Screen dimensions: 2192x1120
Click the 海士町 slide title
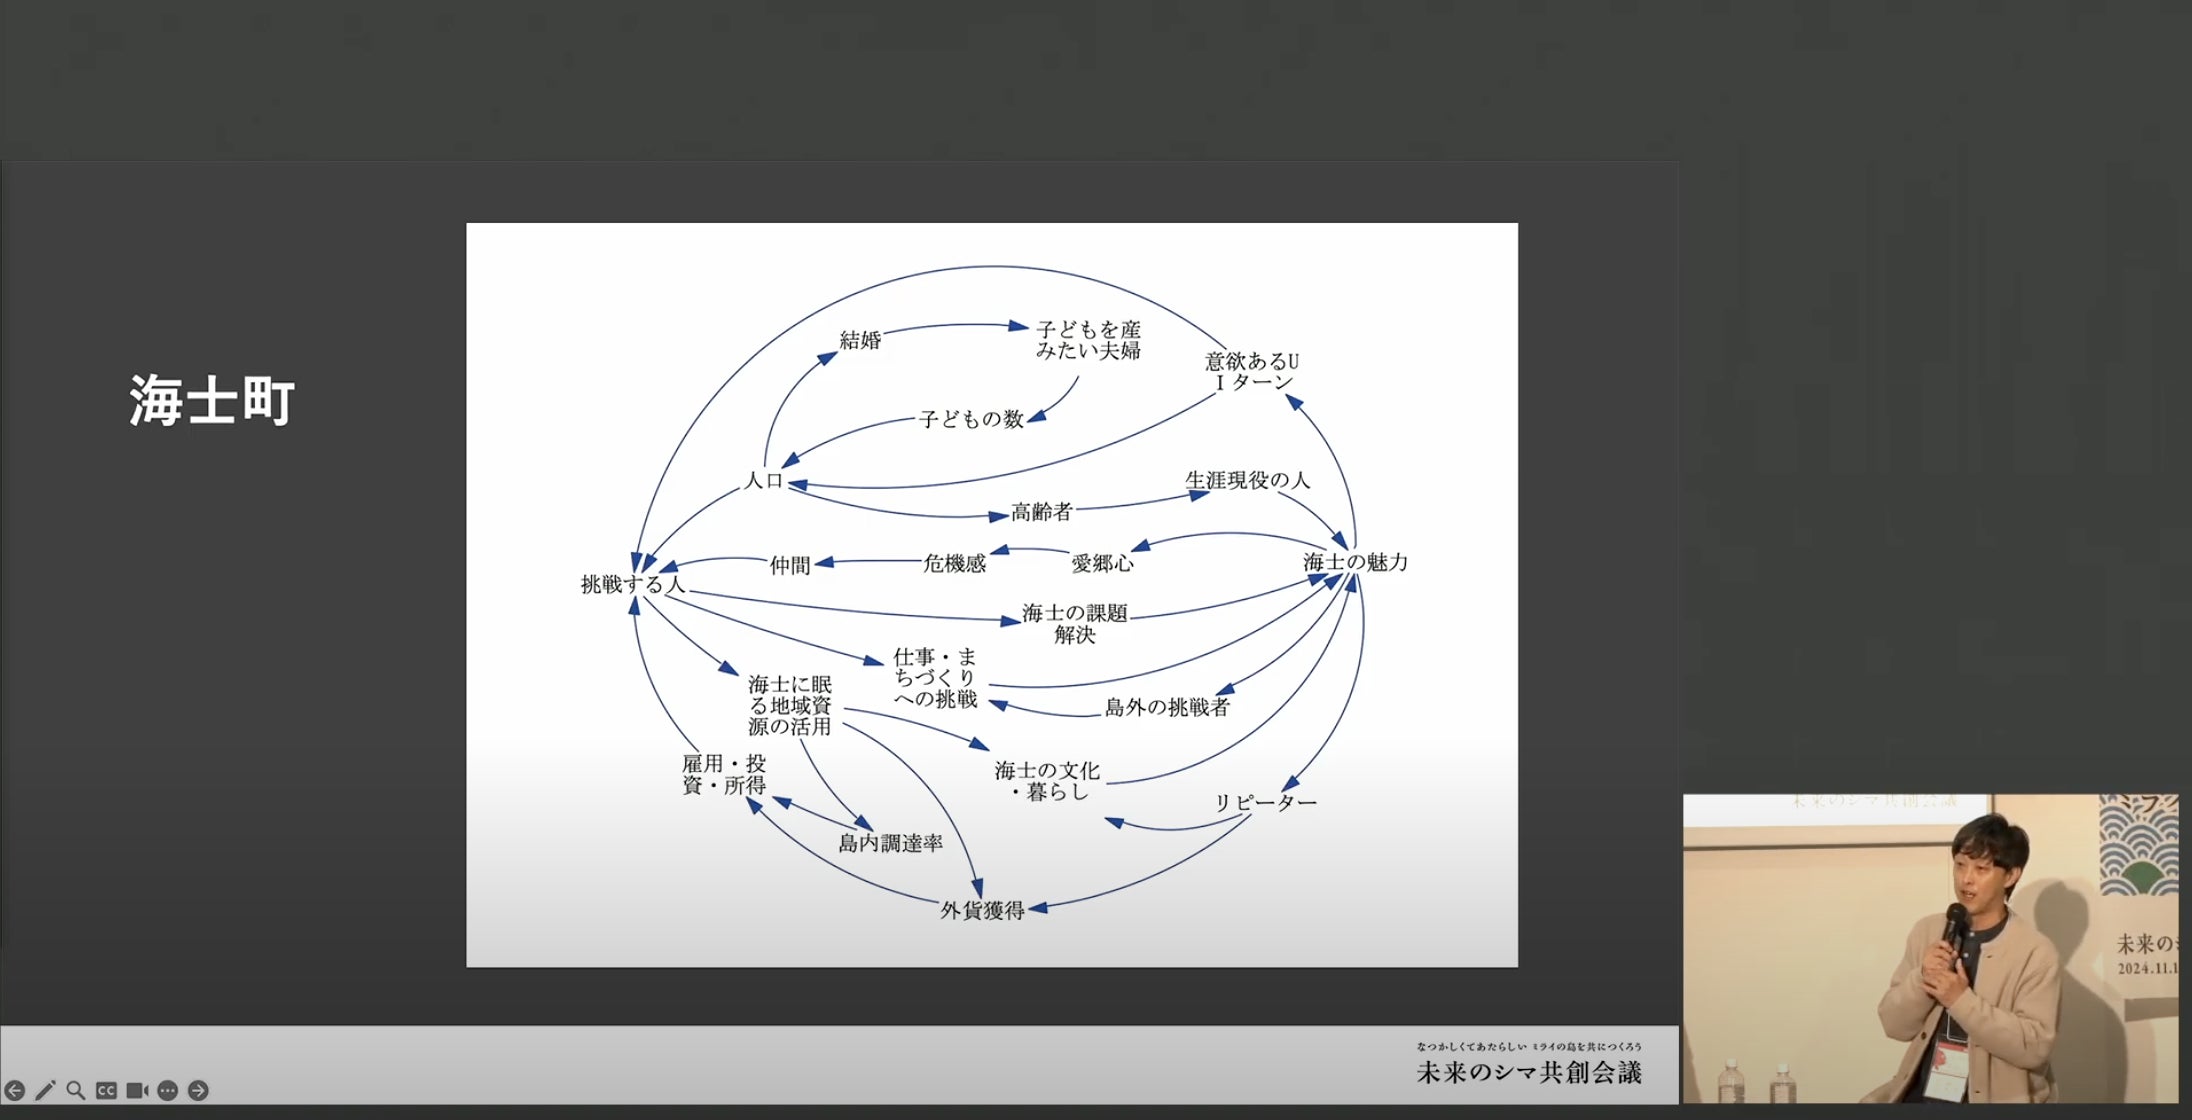(x=212, y=401)
